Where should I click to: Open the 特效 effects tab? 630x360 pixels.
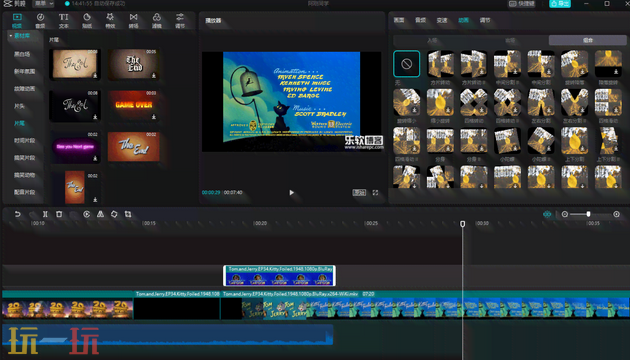coord(110,20)
